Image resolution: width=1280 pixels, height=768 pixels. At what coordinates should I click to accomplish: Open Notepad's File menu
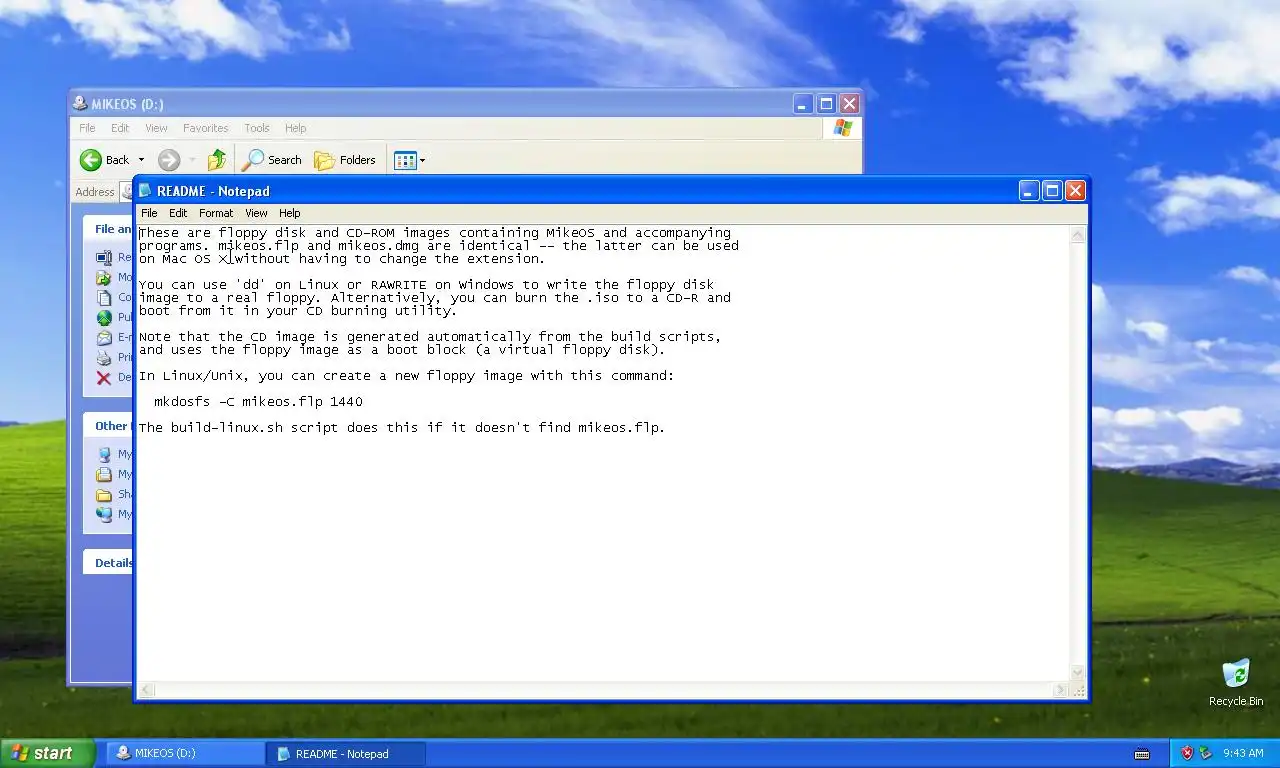(149, 213)
